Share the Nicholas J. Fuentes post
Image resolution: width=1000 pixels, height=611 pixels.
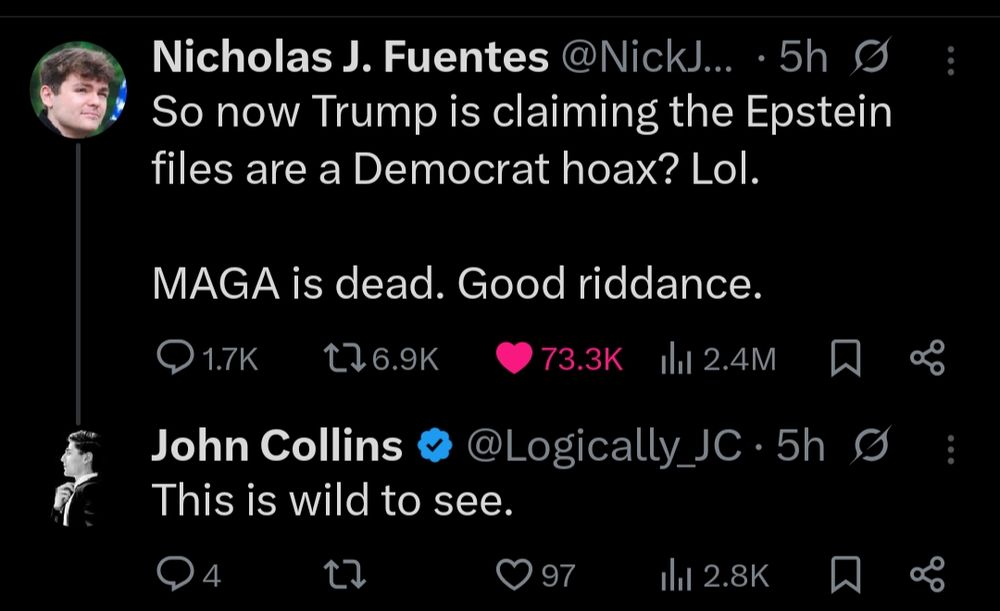tap(927, 359)
